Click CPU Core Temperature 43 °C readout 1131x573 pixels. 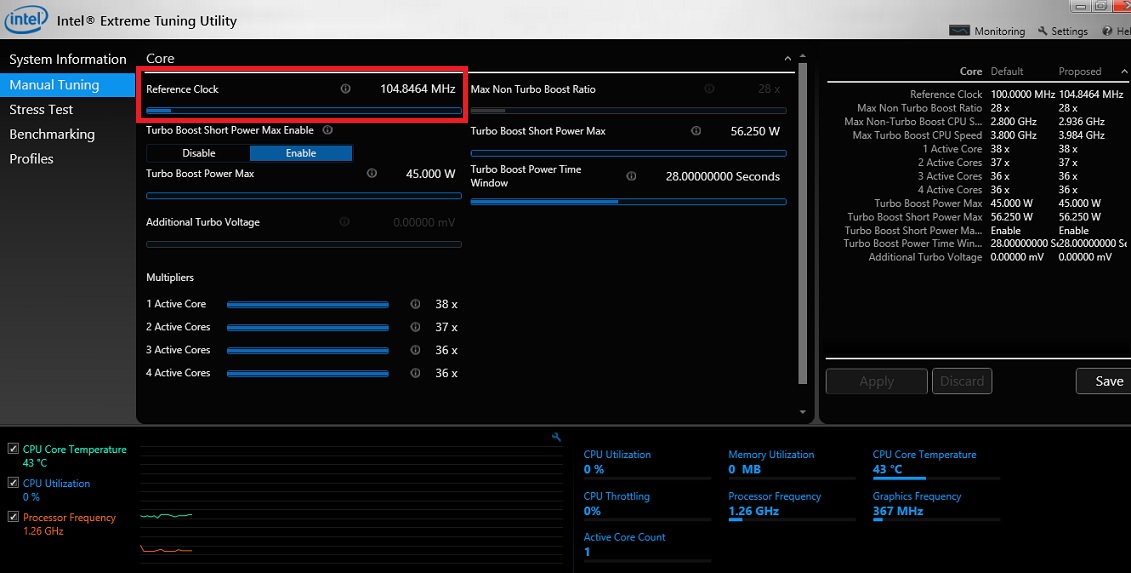tap(936, 463)
